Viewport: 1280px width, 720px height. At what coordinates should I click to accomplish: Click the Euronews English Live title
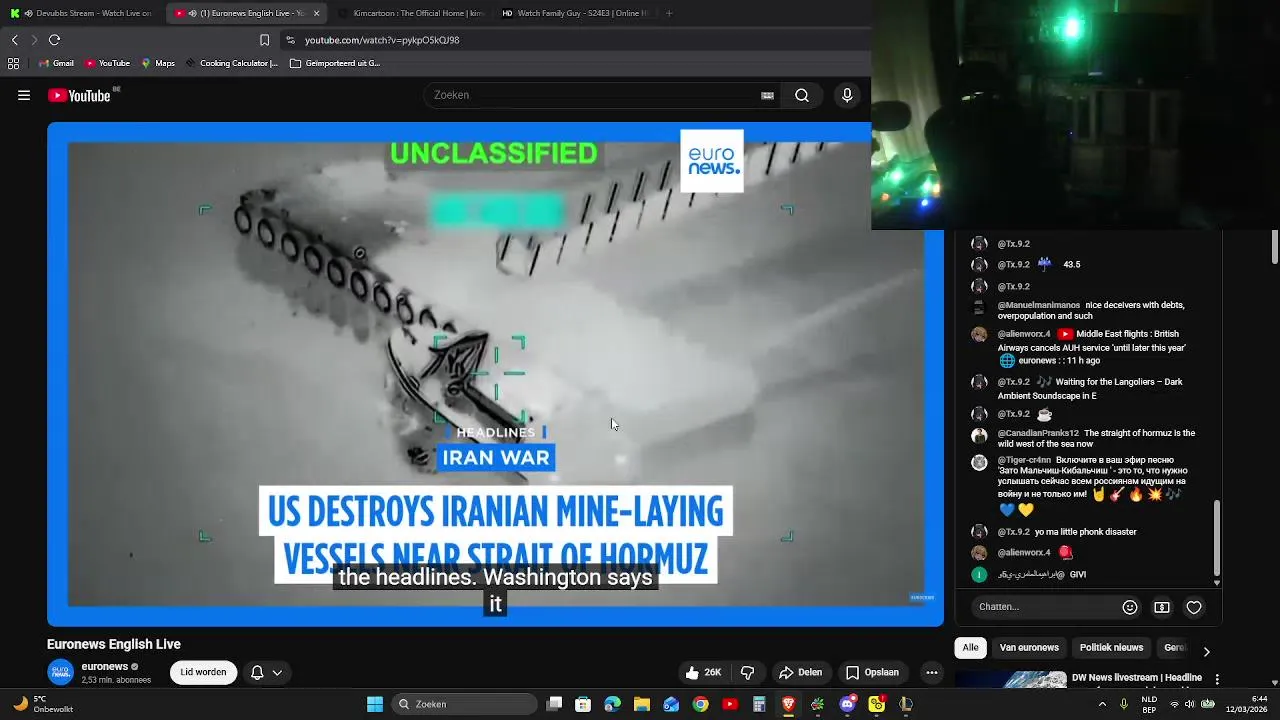pyautogui.click(x=114, y=644)
